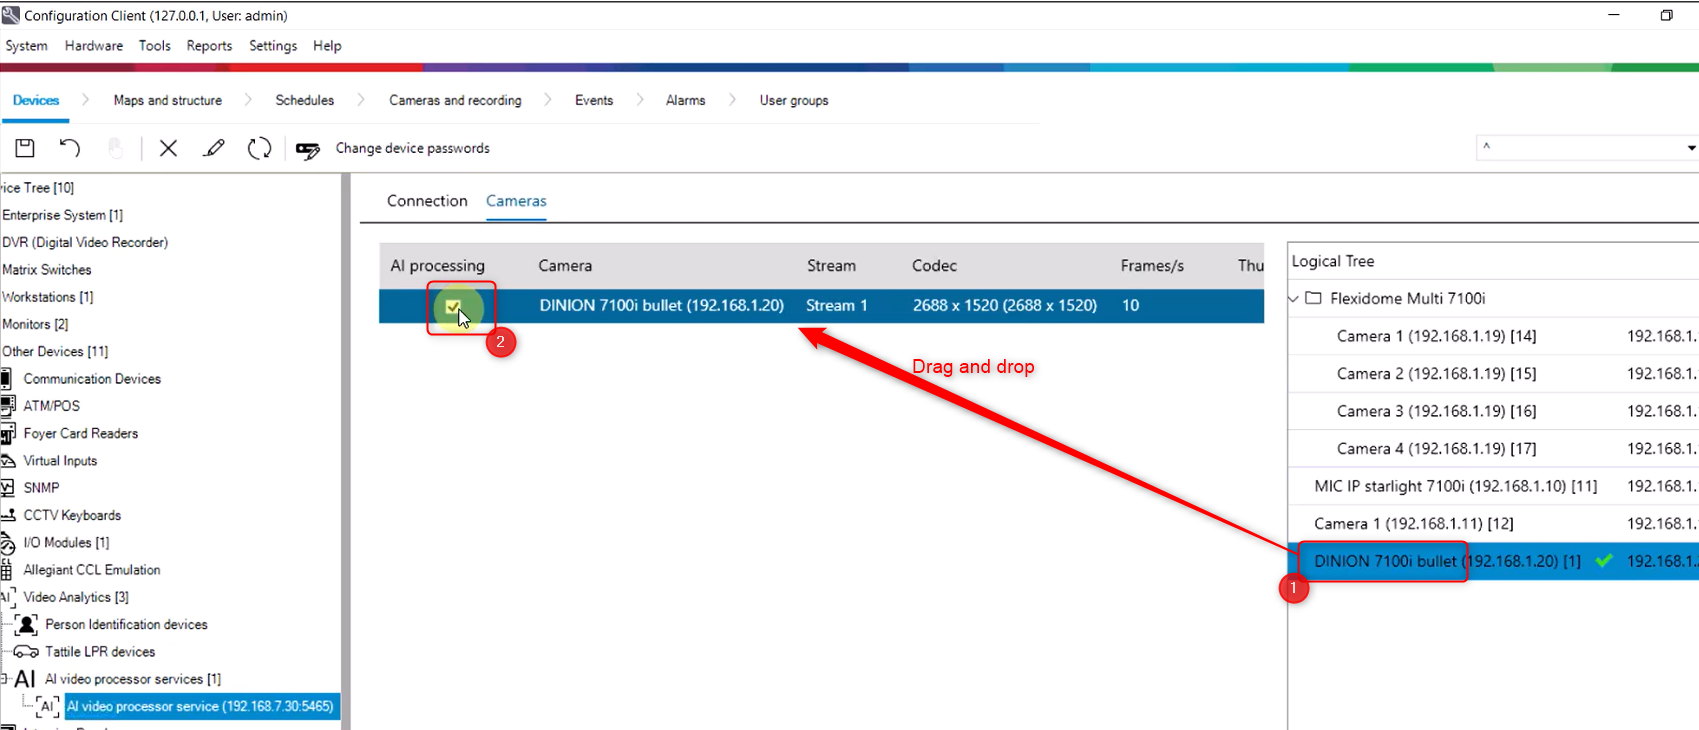The height and width of the screenshot is (730, 1699).
Task: Click the folder icon beside Flexidome Multi 7100i
Action: [1314, 298]
